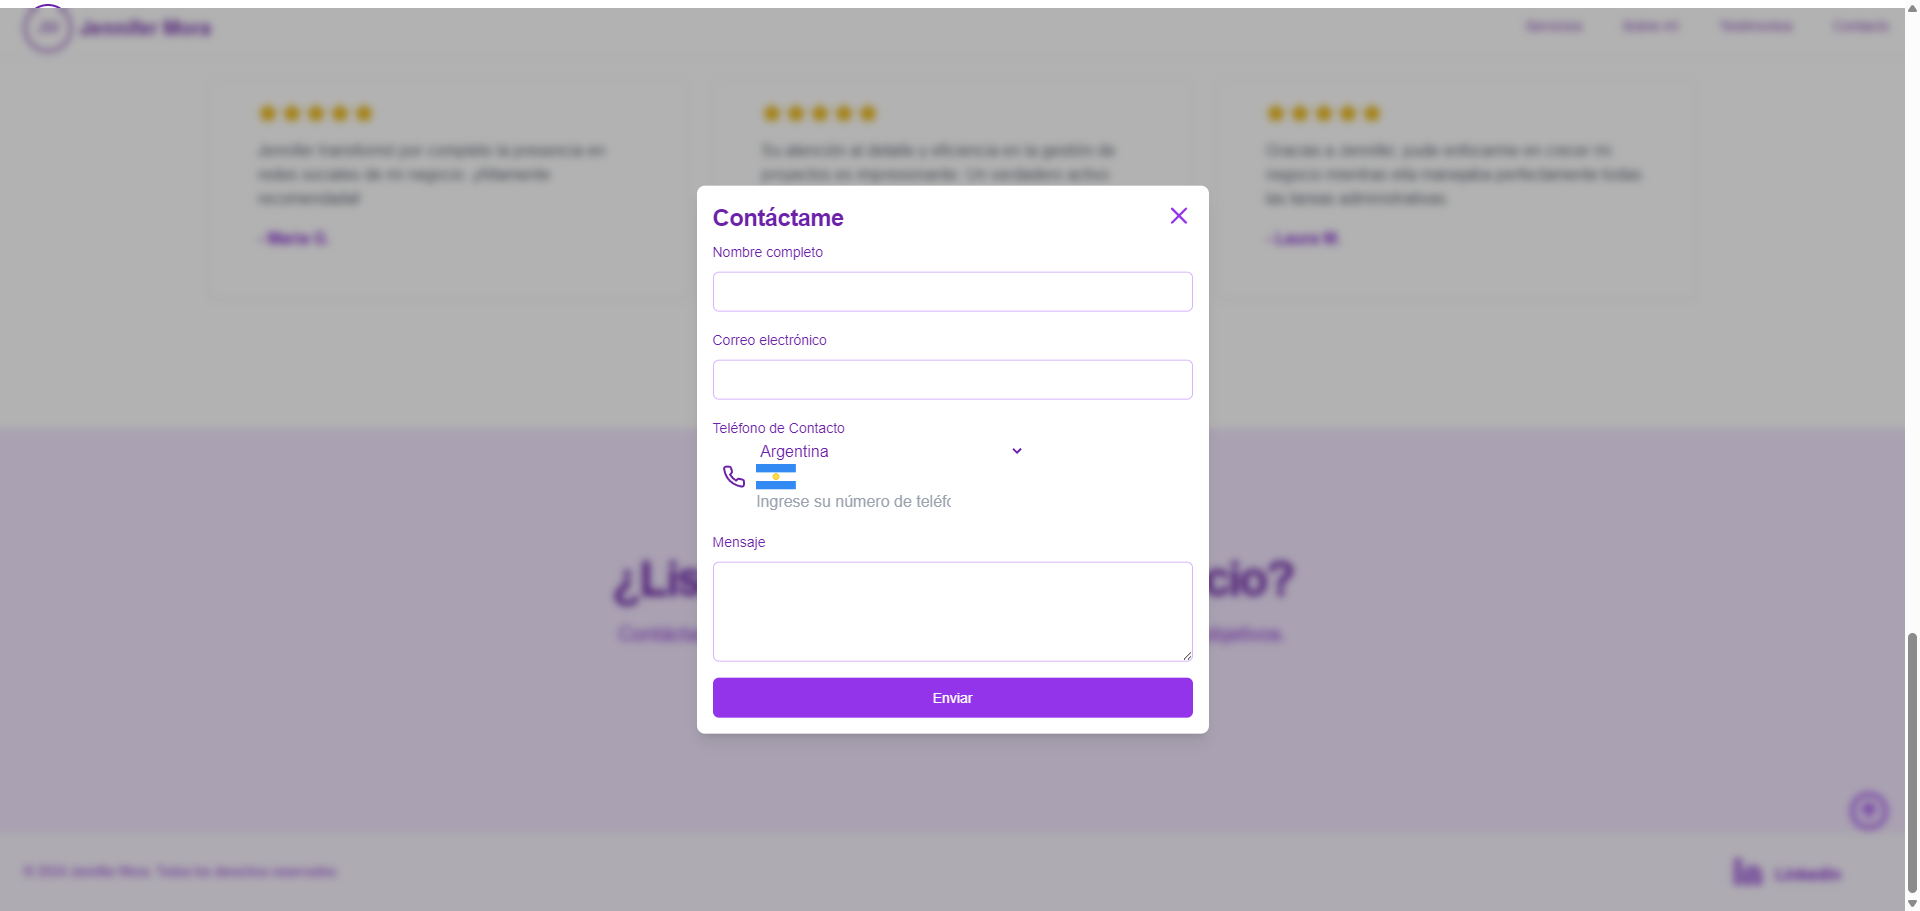Screen dimensions: 1920x911
Task: Expand the Teléfono de Contacto country picker
Action: click(890, 451)
